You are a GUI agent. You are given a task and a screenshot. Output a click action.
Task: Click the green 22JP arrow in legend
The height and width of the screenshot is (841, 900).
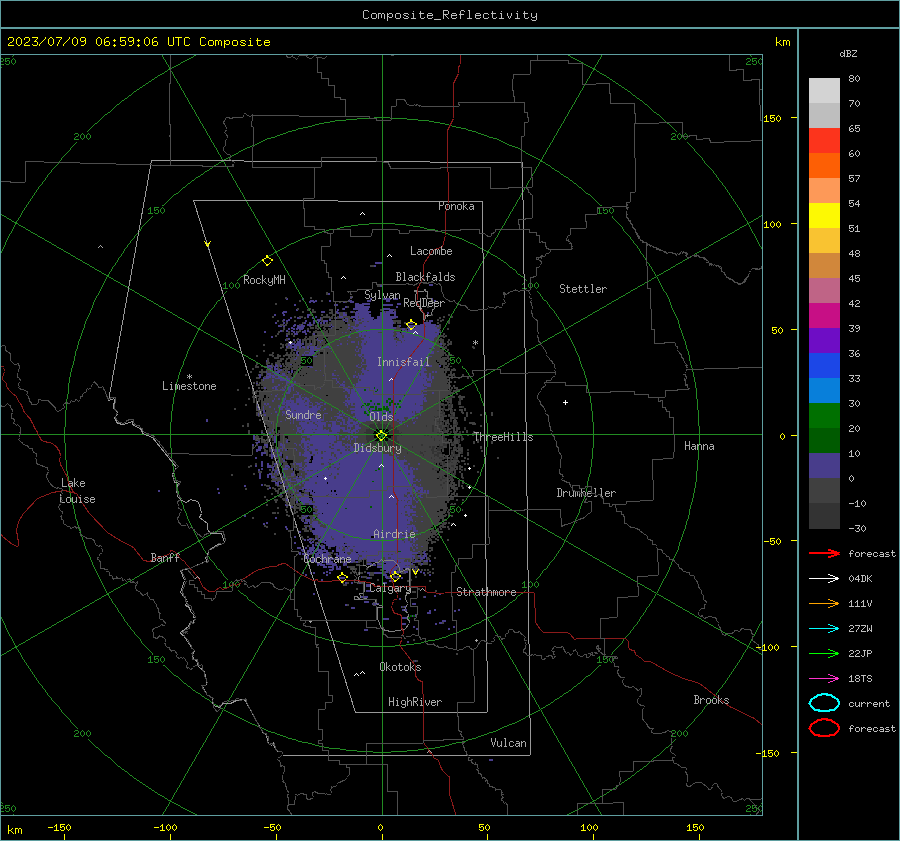point(824,653)
